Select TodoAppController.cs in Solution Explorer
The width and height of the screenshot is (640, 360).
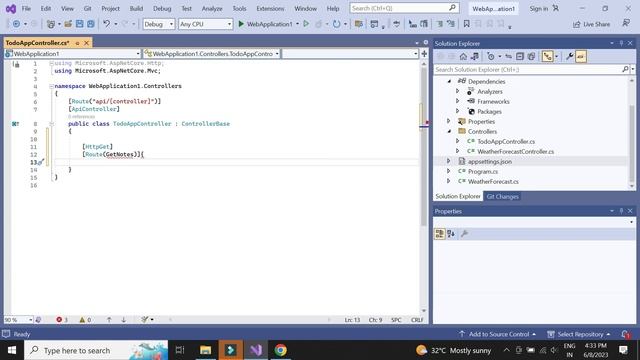coord(506,141)
